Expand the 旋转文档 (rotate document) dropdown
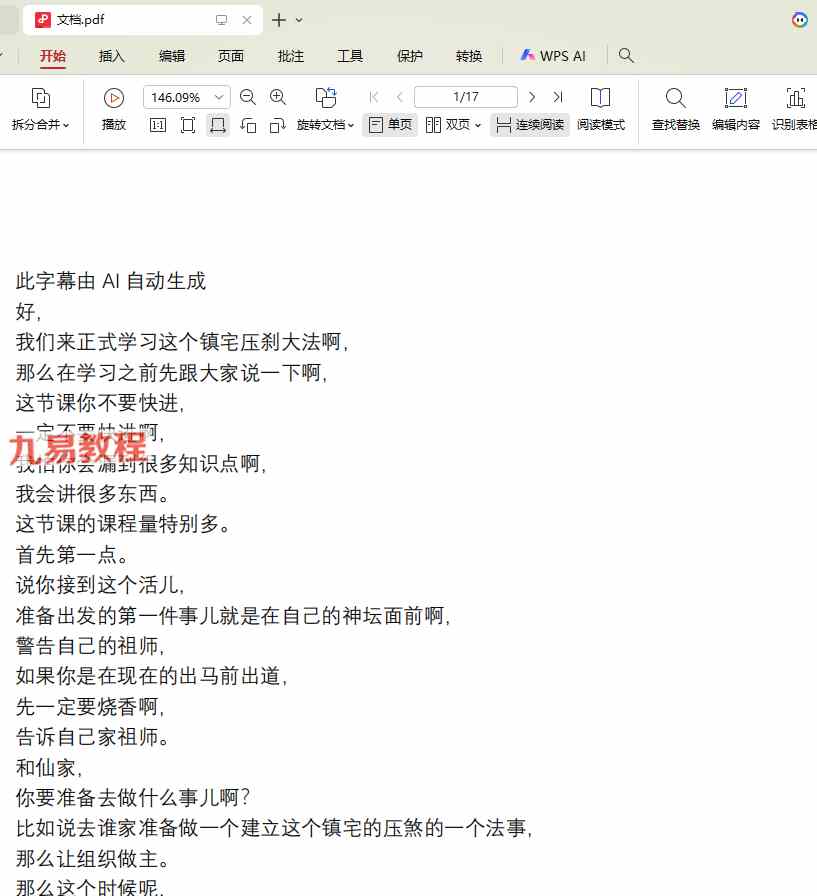The width and height of the screenshot is (817, 896). click(x=326, y=125)
